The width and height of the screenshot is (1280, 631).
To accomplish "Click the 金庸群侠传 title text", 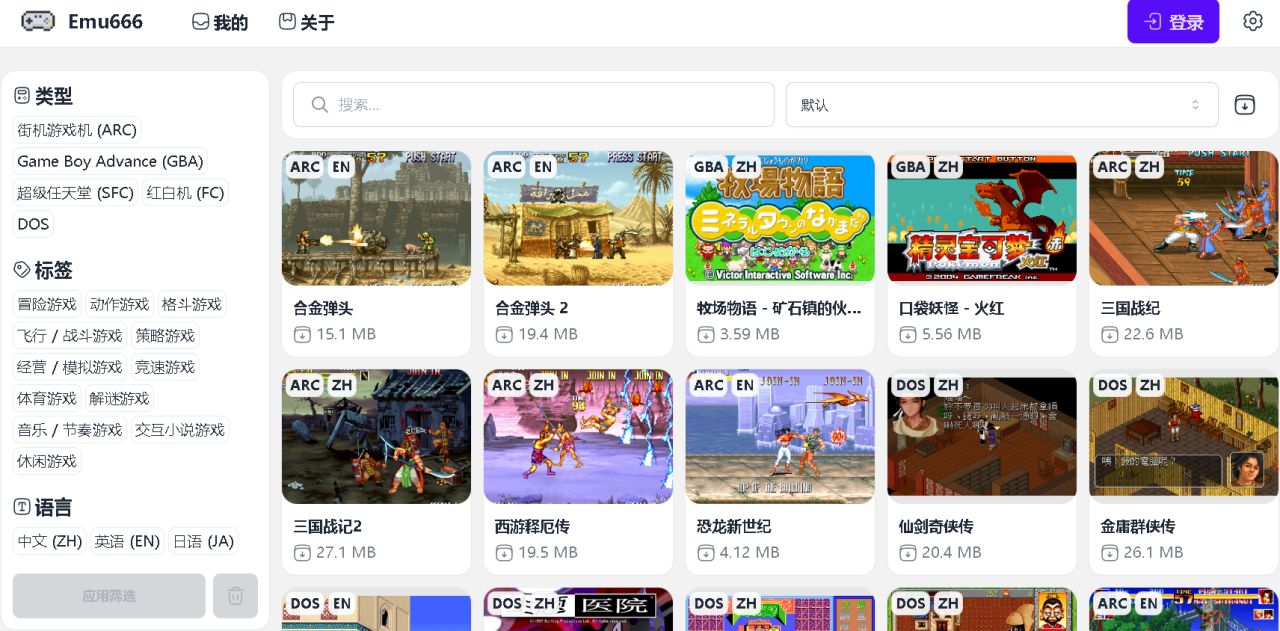I will tap(1138, 526).
